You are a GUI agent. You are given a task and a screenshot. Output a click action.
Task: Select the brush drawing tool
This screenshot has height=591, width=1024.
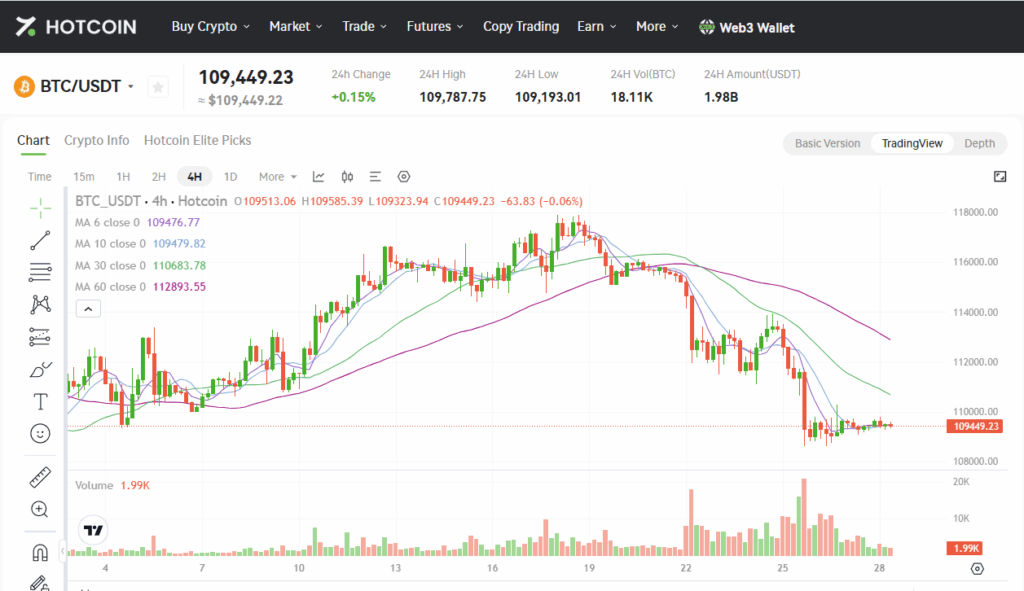point(40,370)
